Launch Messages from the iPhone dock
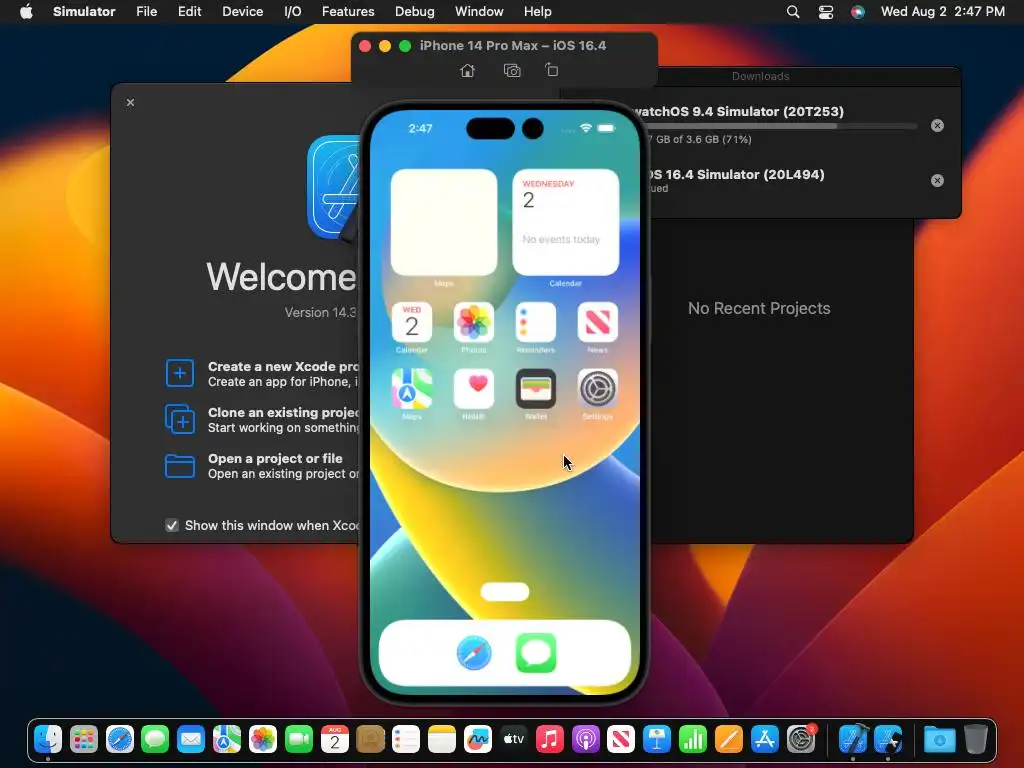1024x768 pixels. coord(536,652)
